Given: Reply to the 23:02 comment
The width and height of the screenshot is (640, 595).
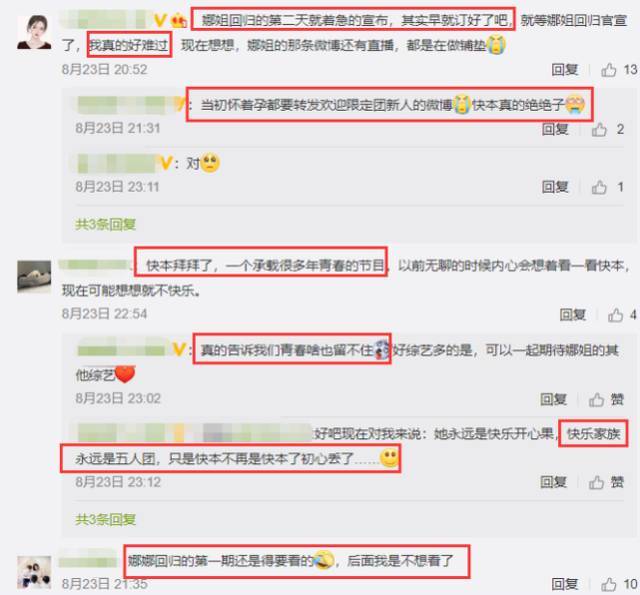Looking at the screenshot, I should point(553,400).
